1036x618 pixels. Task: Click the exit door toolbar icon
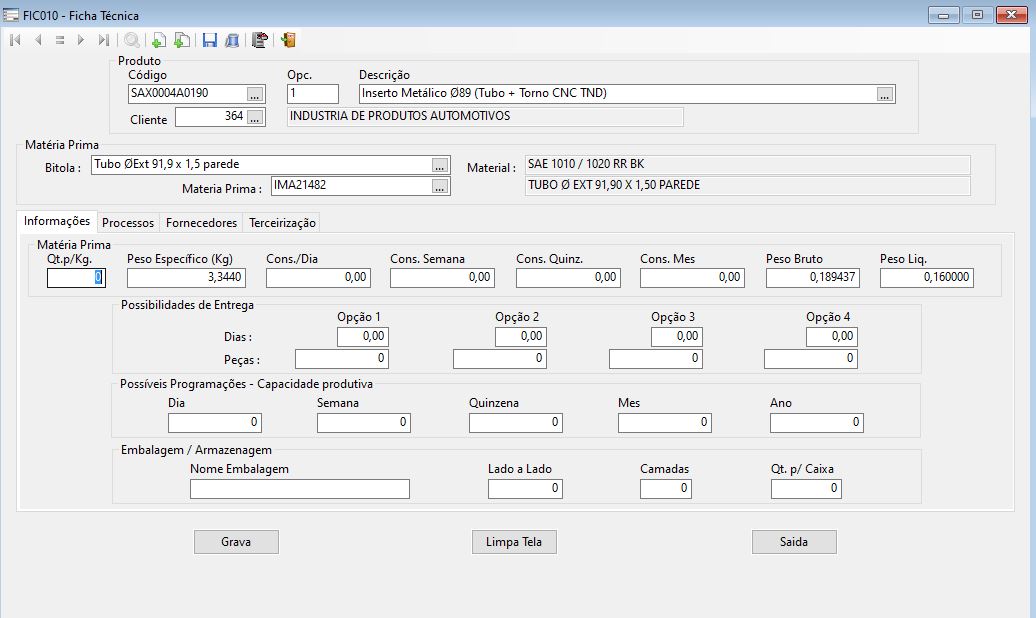click(x=288, y=40)
